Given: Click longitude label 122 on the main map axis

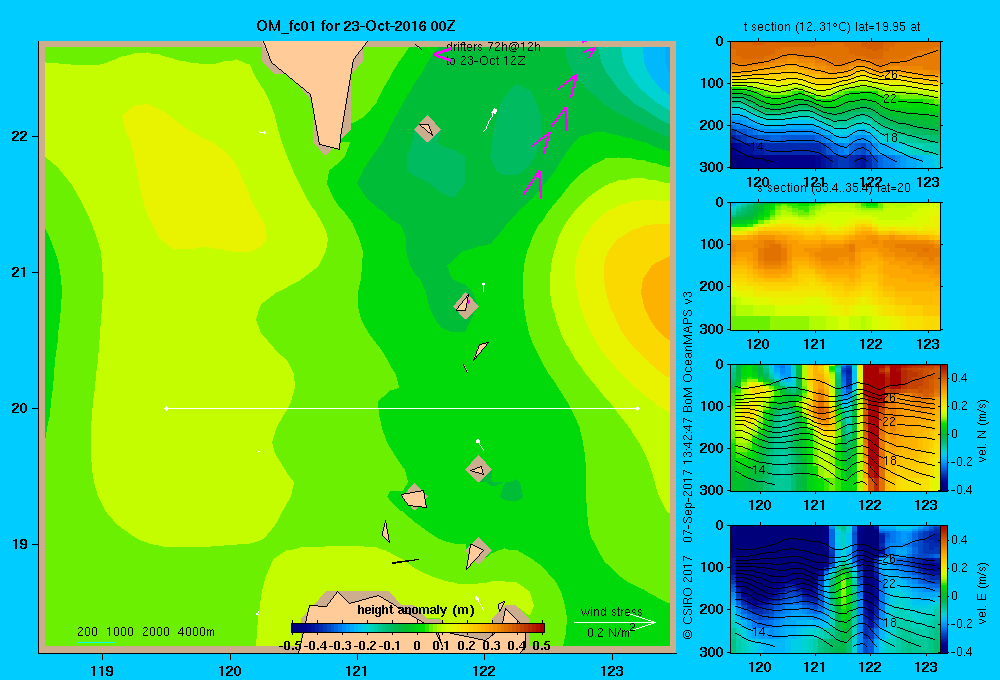Looking at the screenshot, I should (484, 670).
